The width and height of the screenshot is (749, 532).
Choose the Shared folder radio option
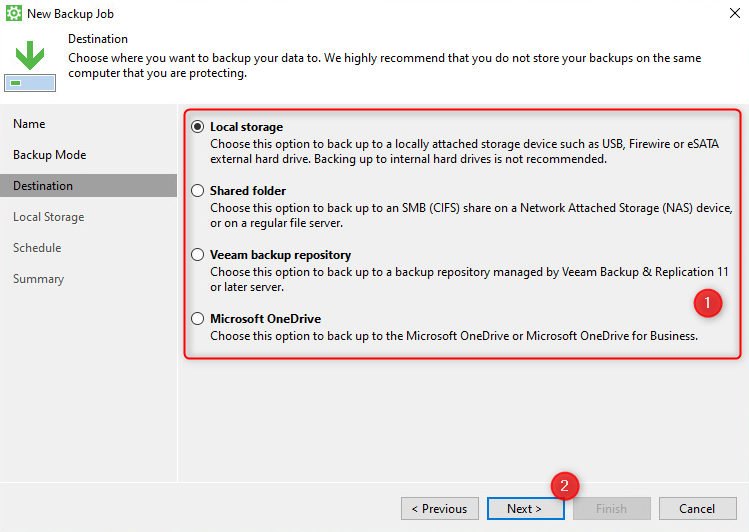click(198, 191)
